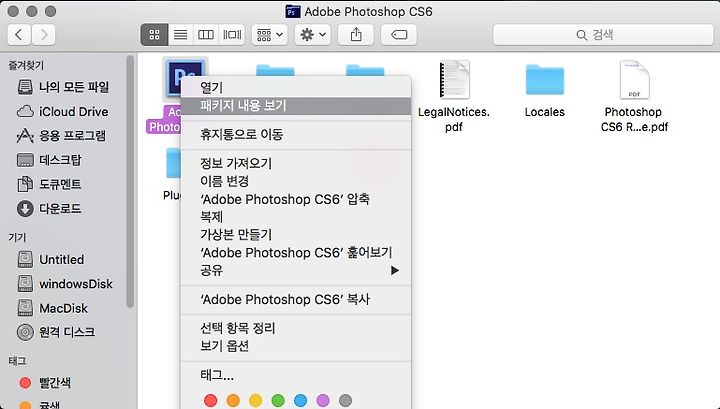Select 원격 디스크 in sidebar
720x409 pixels.
tap(56, 332)
